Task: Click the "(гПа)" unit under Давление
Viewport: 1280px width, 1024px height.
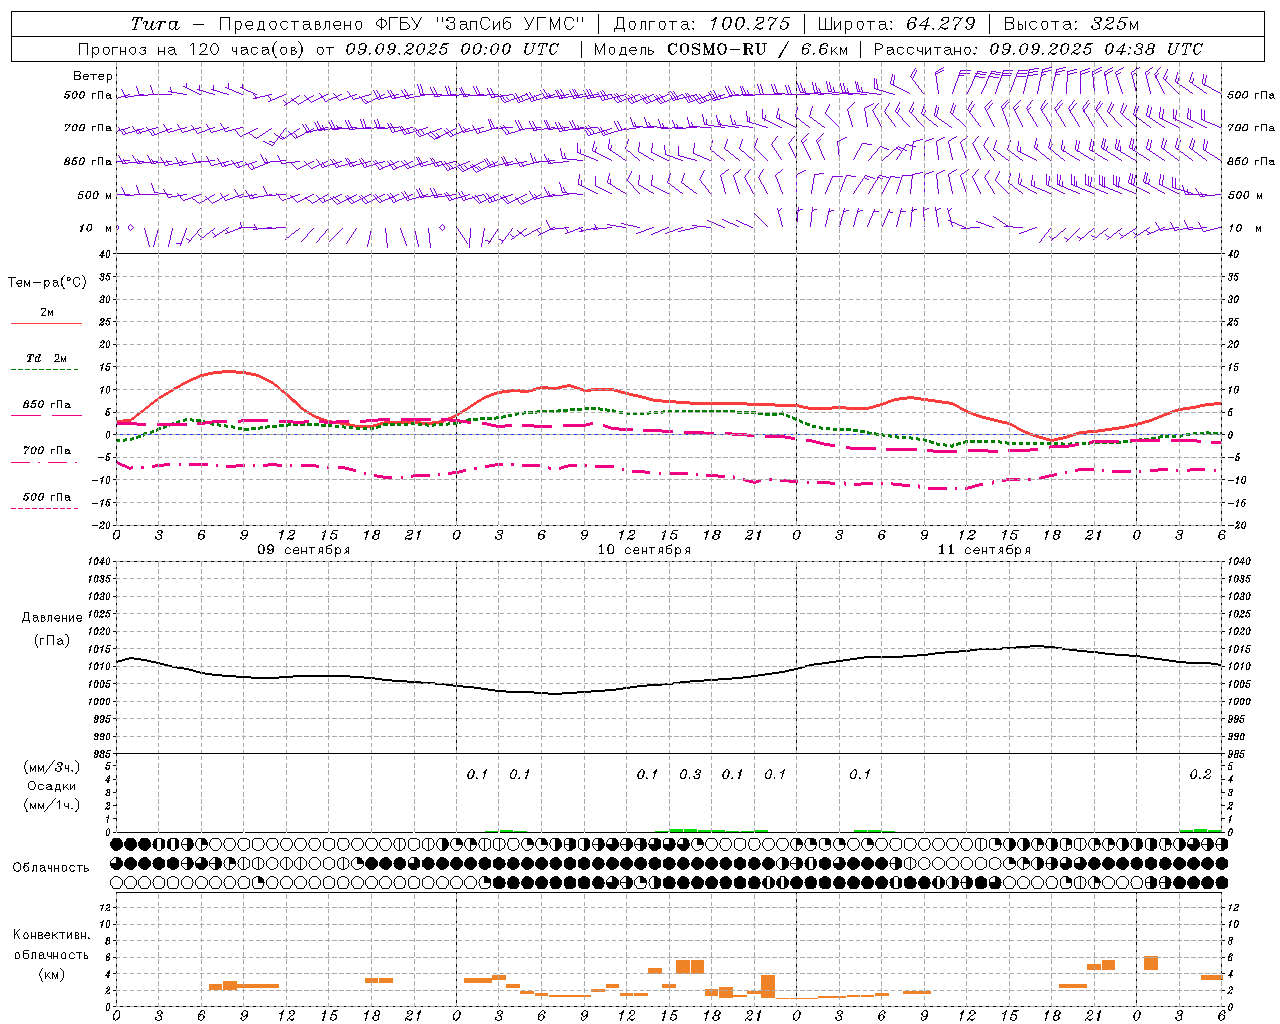Action: tap(52, 641)
